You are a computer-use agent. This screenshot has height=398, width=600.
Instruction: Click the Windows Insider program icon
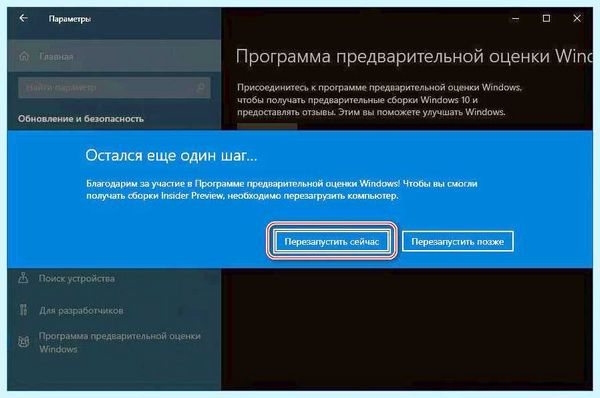tap(23, 342)
